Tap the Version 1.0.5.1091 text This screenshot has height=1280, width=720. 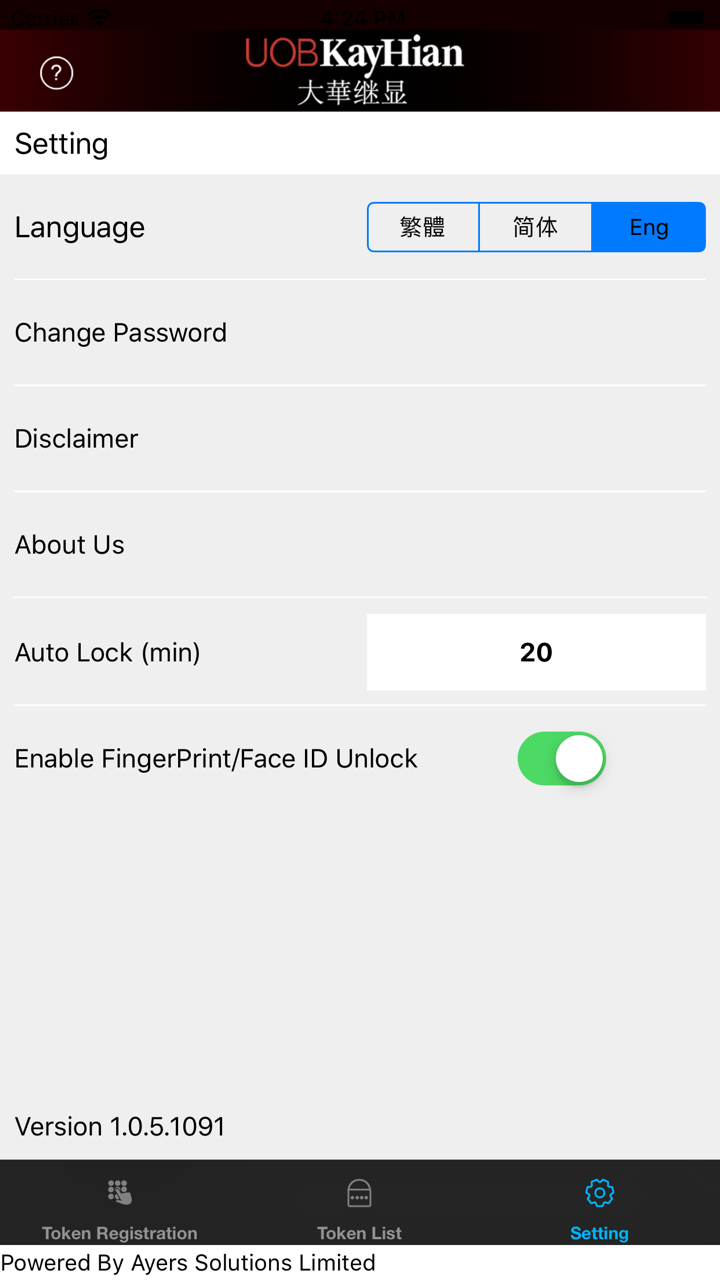[x=120, y=1126]
